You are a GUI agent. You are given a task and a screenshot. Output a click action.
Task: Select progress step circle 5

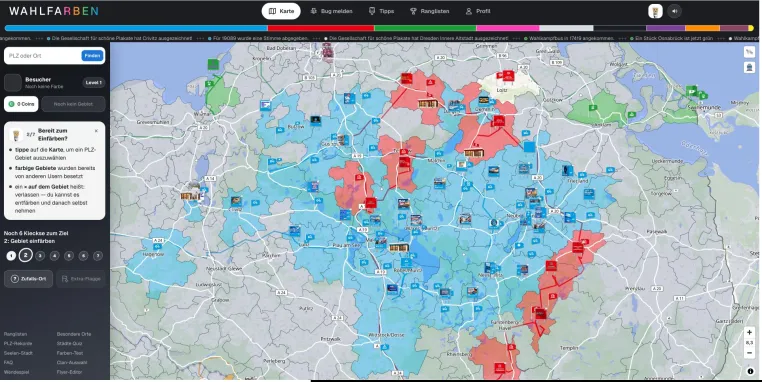pos(69,256)
